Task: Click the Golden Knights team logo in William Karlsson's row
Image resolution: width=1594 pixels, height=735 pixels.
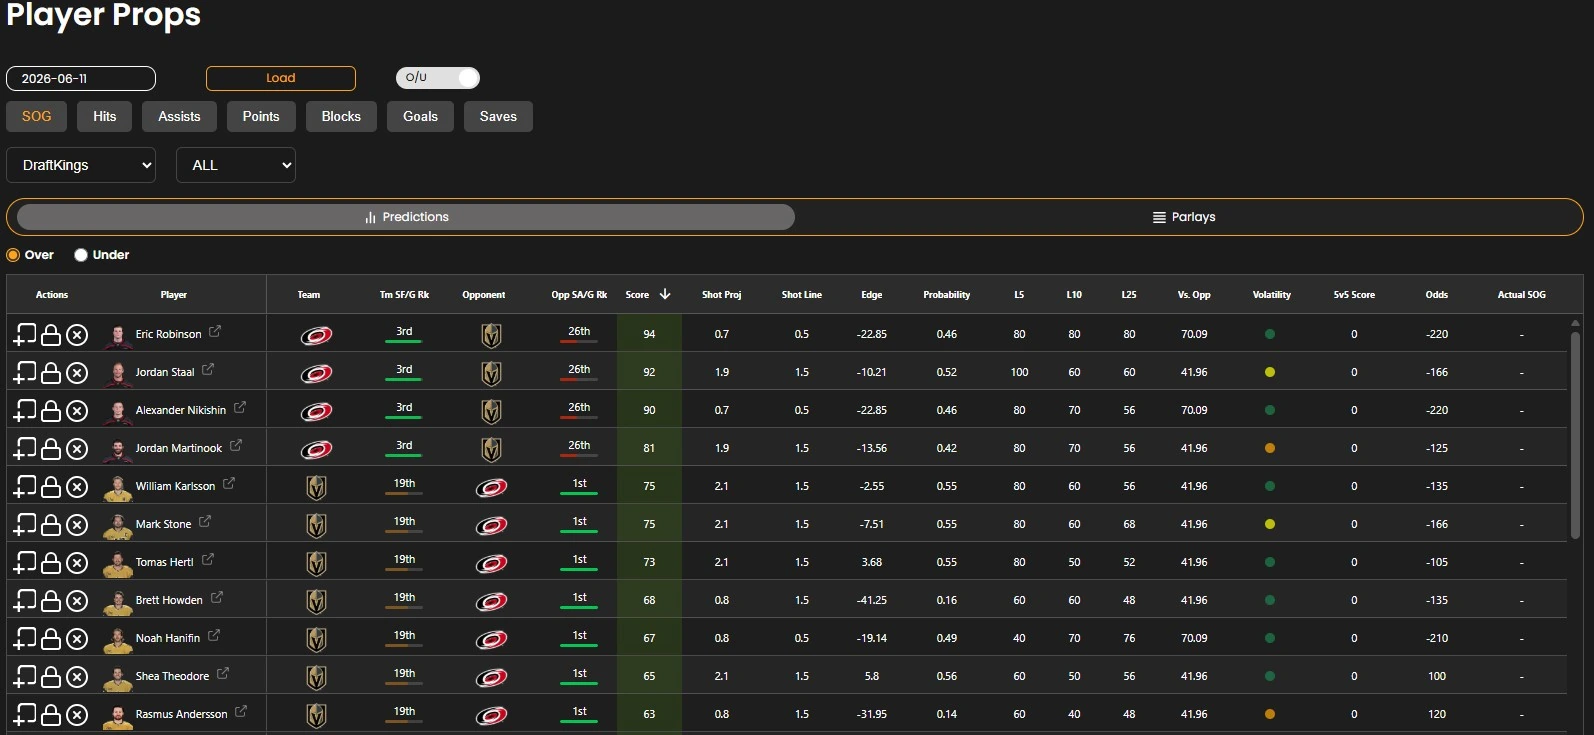Action: coord(316,487)
